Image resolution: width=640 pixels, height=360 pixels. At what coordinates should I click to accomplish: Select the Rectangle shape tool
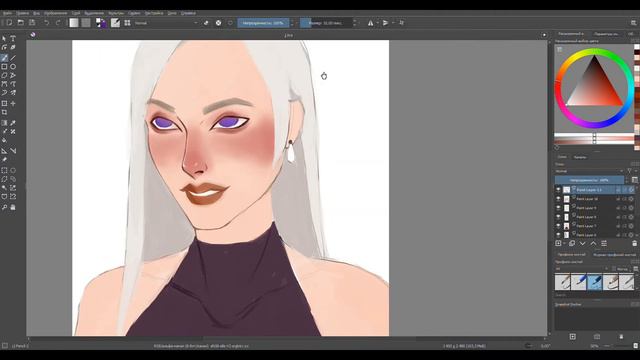coord(4,67)
